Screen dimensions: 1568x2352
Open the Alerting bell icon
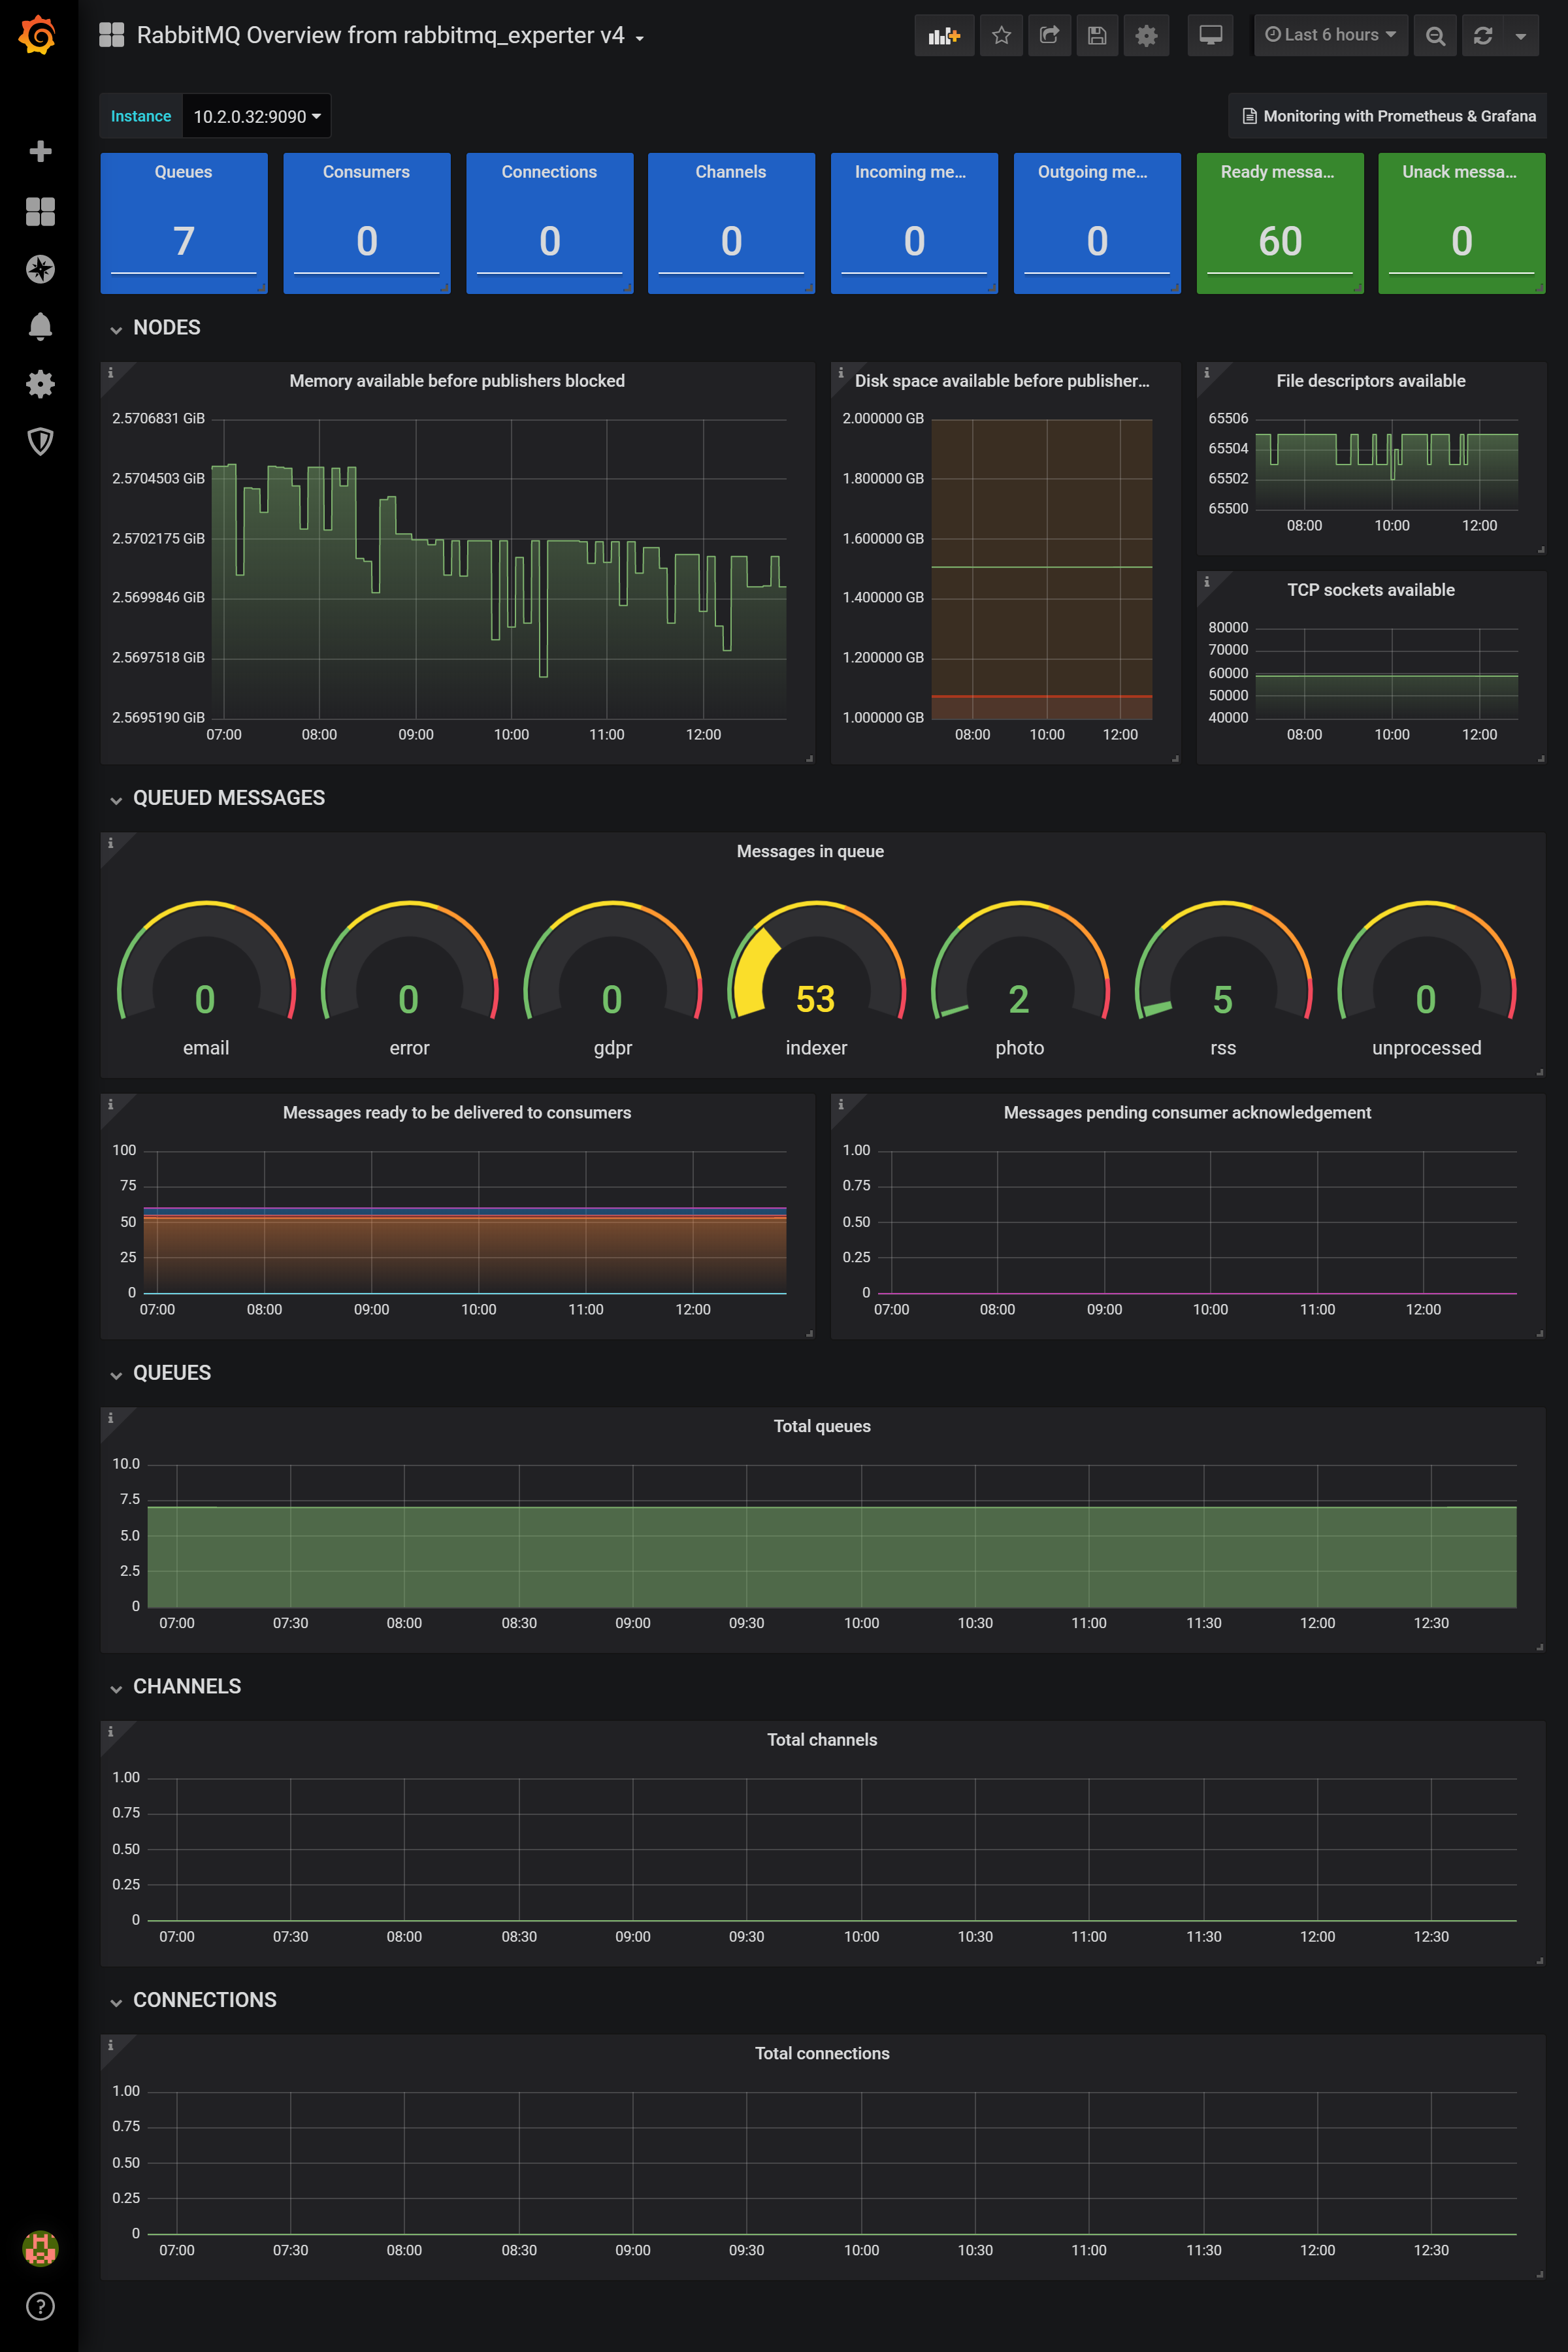40,326
